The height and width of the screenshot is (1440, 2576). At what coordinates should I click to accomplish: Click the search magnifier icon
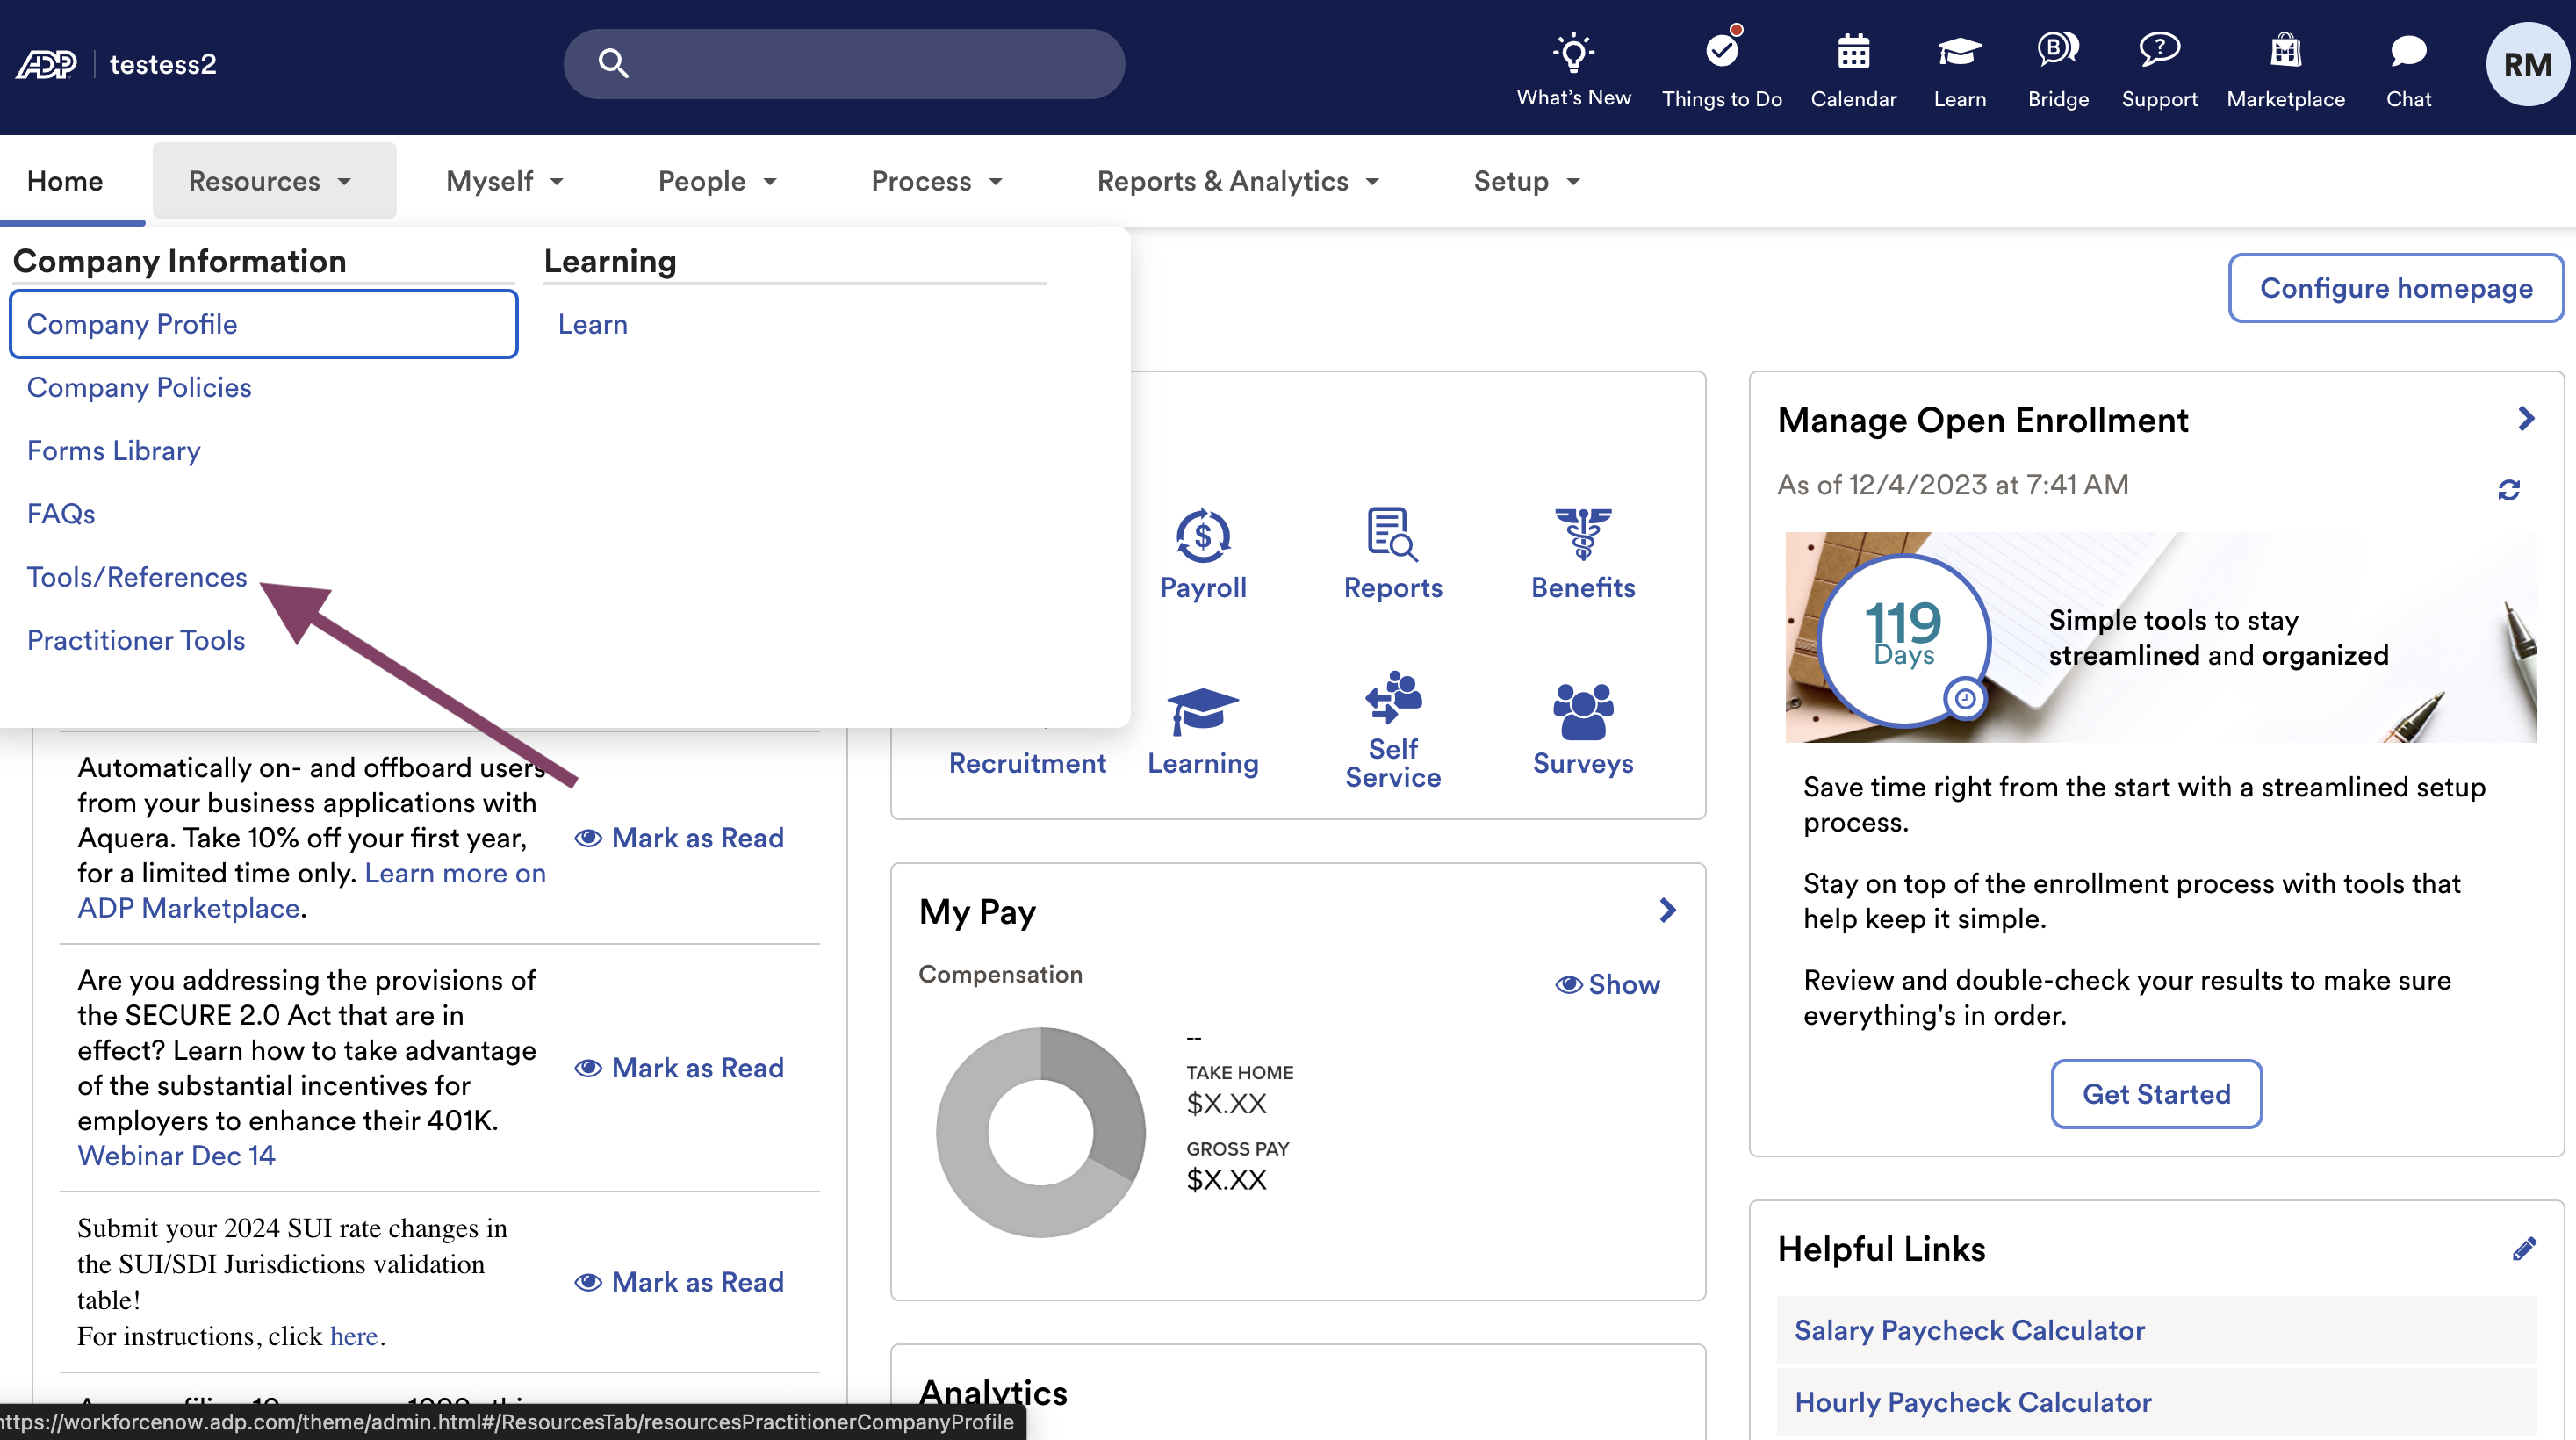tap(613, 63)
